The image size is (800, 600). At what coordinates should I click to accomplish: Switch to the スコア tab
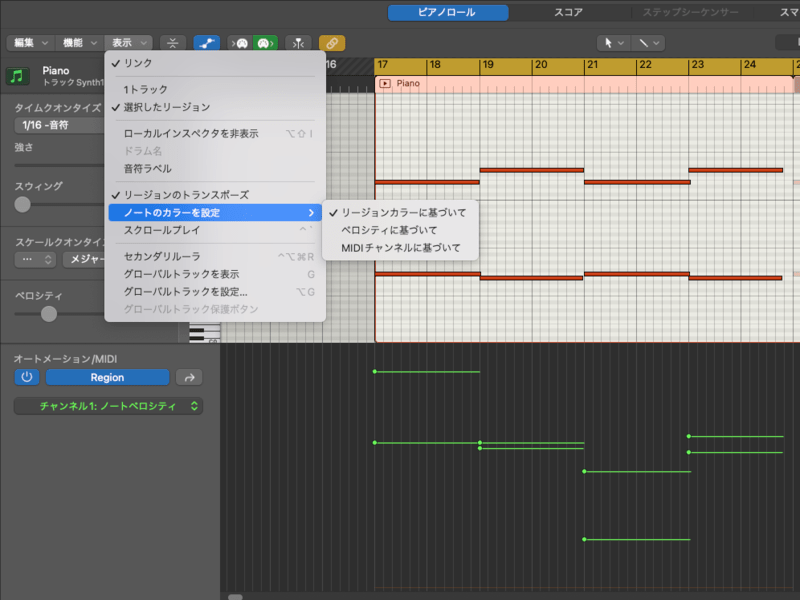pyautogui.click(x=569, y=13)
